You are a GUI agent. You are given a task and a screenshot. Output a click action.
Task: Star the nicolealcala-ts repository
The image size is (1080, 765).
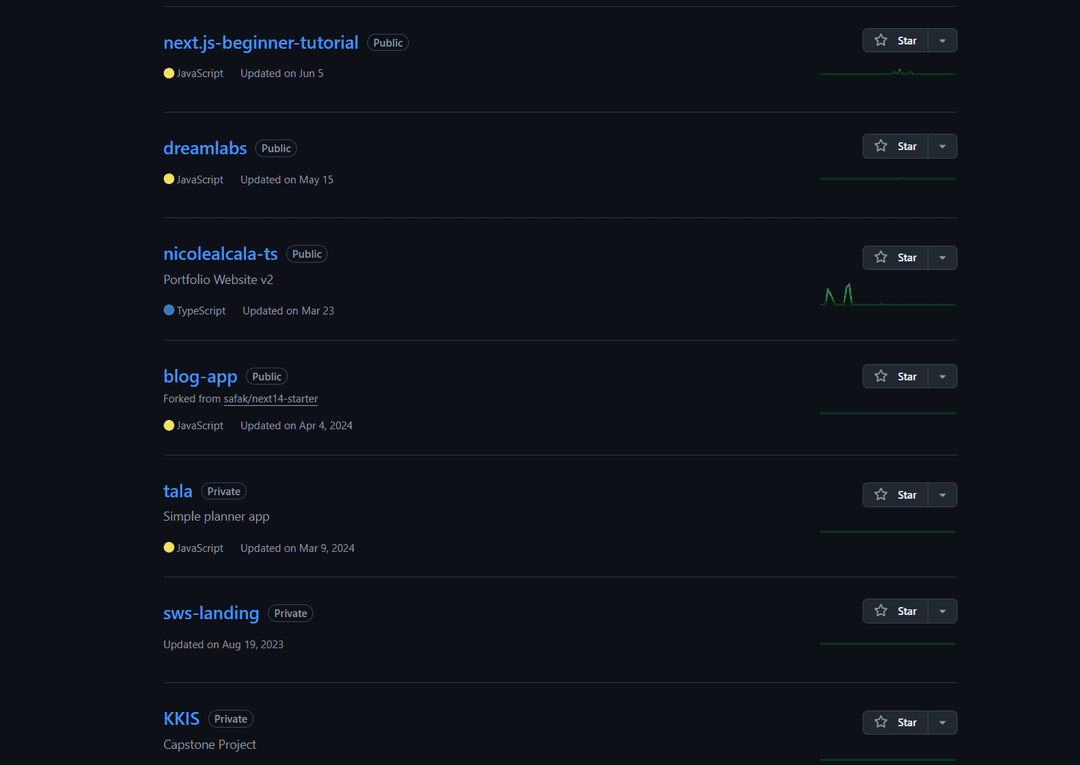(x=896, y=258)
